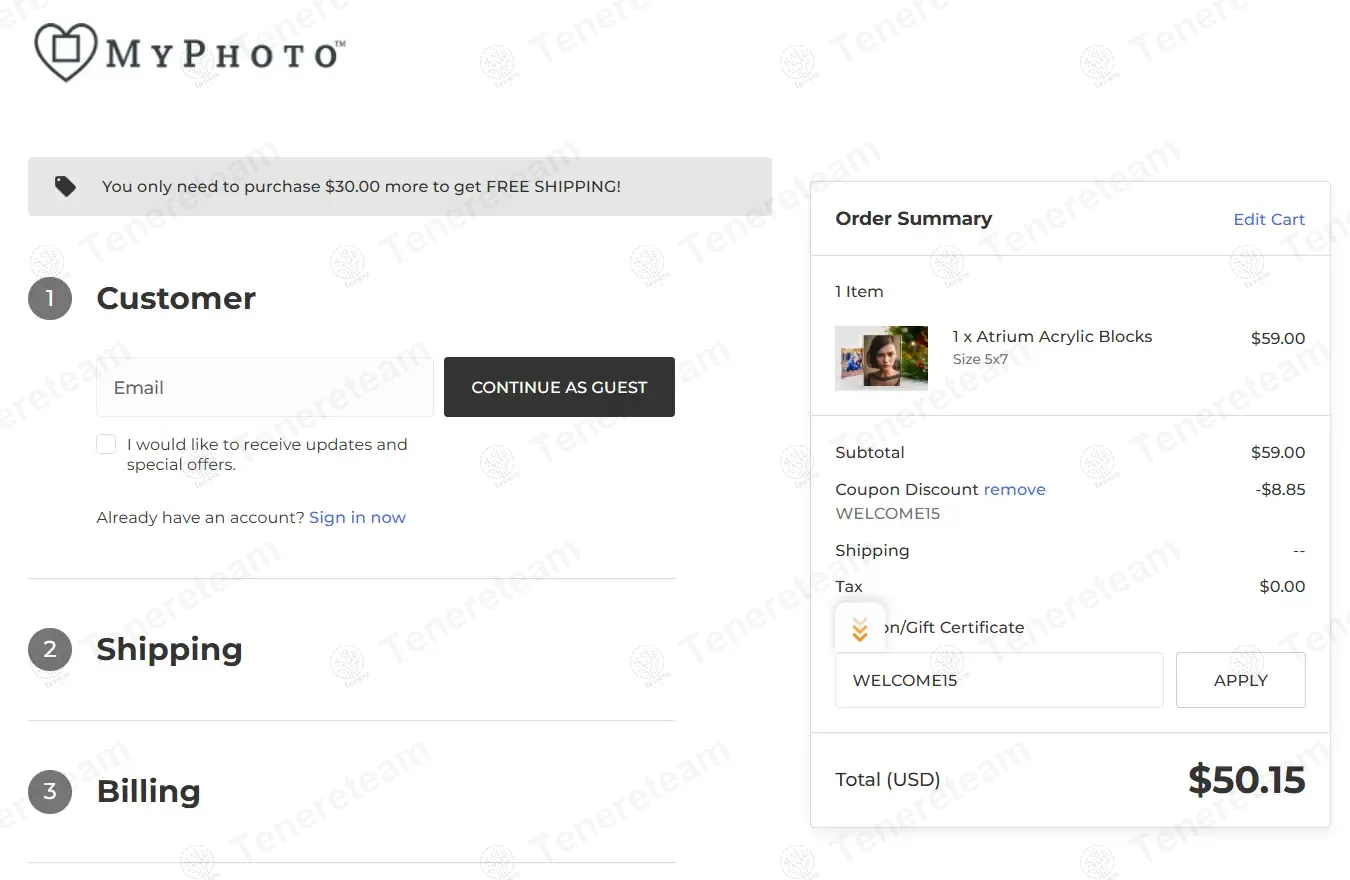
Task: Focus the Email input field
Action: (x=265, y=387)
